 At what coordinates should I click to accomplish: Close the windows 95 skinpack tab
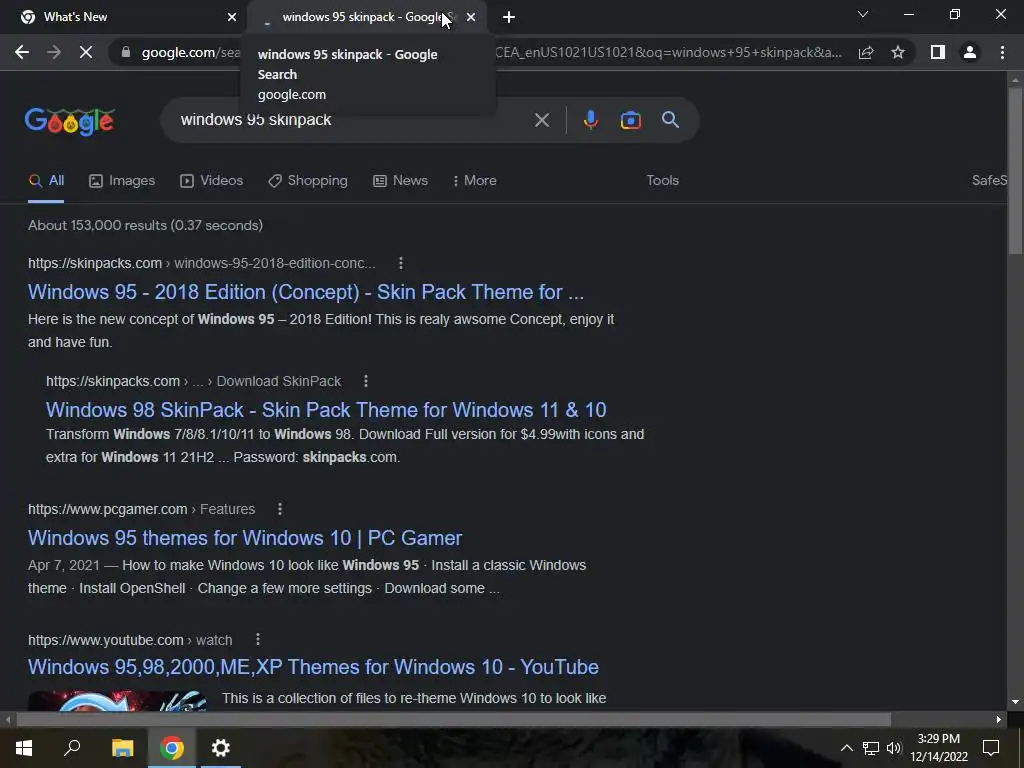(x=471, y=17)
